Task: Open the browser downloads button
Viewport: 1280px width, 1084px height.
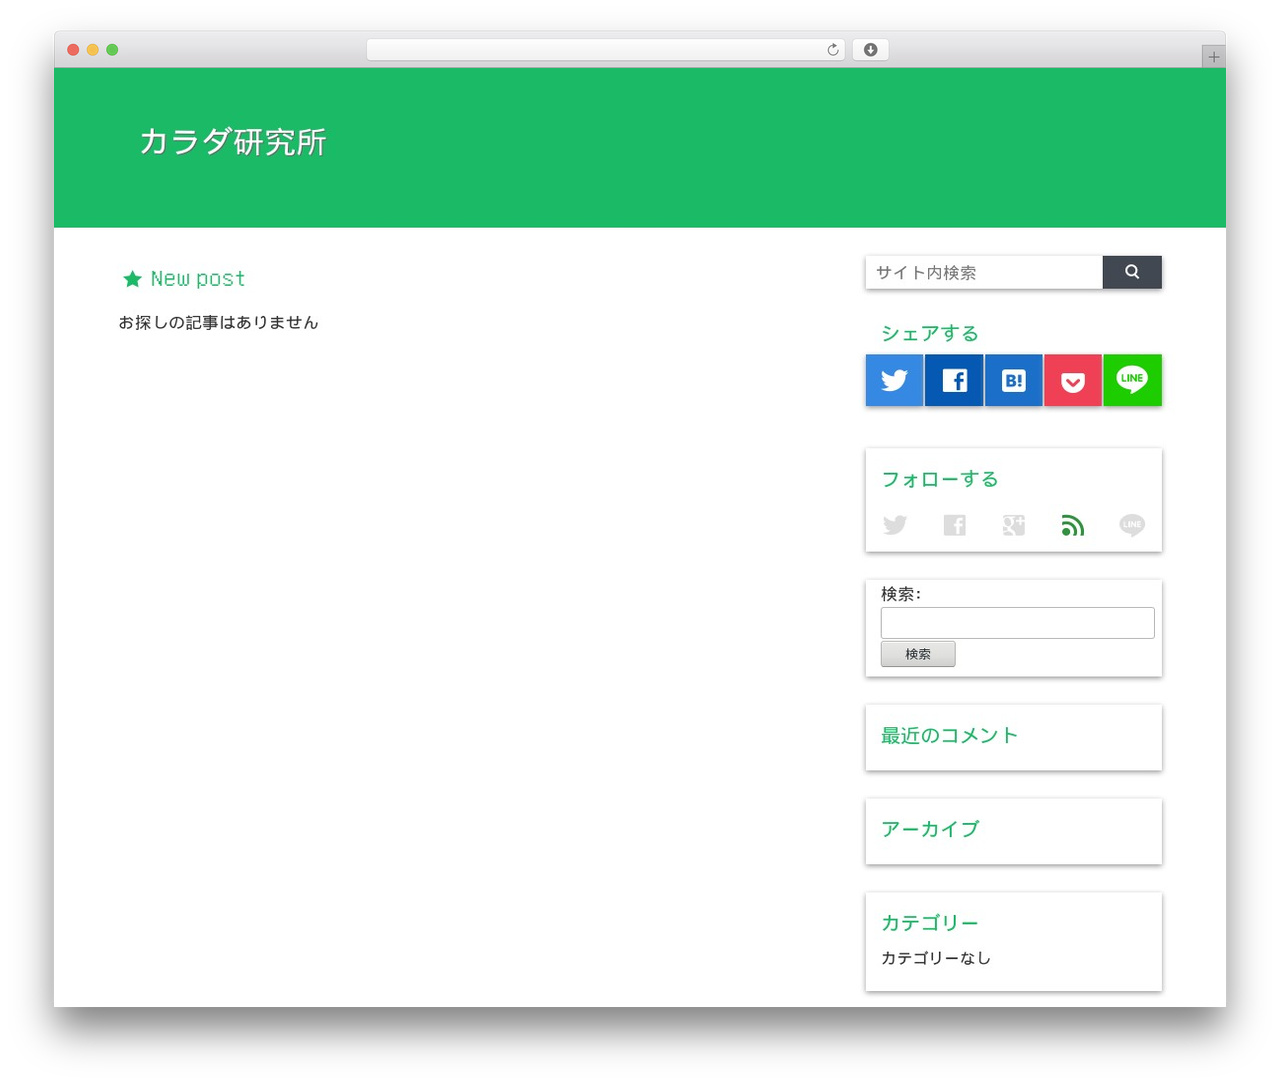Action: point(871,50)
